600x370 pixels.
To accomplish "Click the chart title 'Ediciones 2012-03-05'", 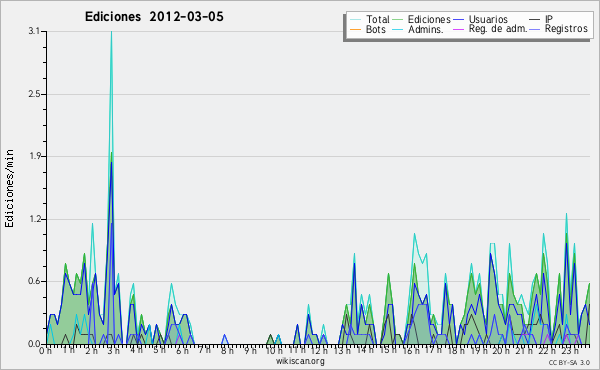I will [x=154, y=17].
